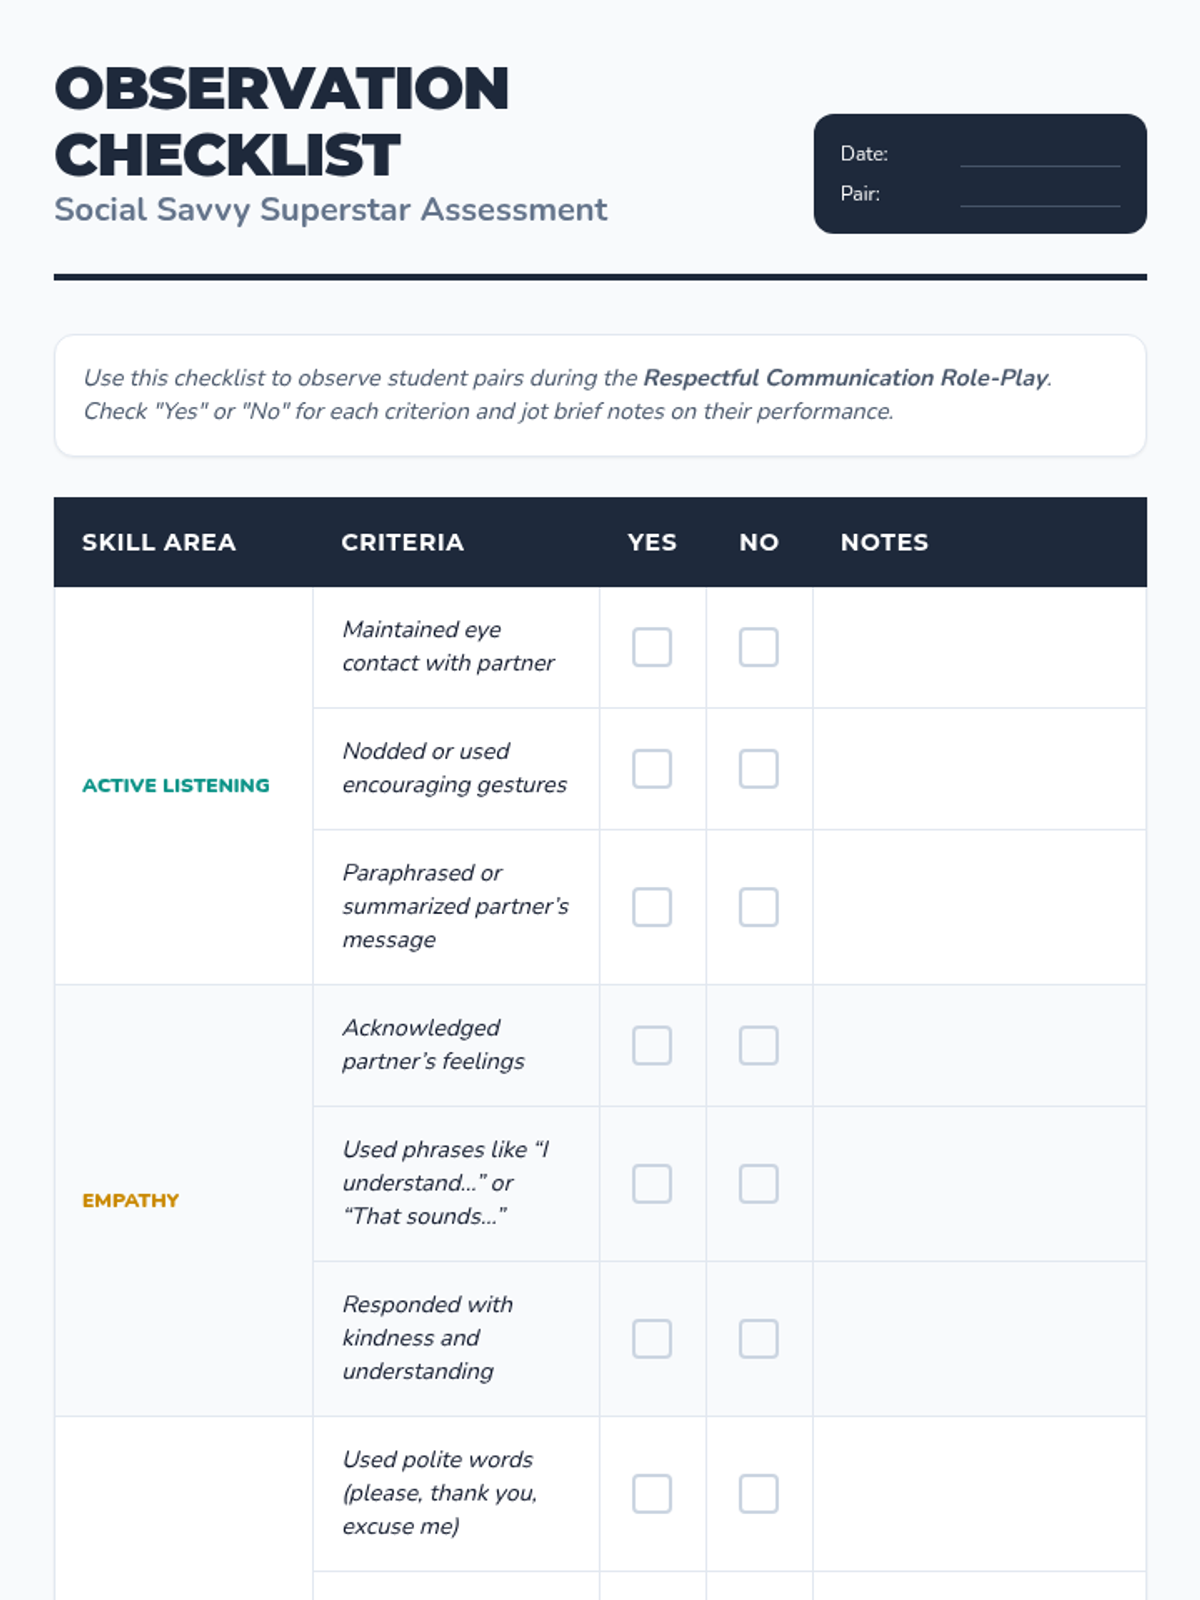Mark Yes for used polite words
Image resolution: width=1200 pixels, height=1600 pixels.
pos(652,1493)
